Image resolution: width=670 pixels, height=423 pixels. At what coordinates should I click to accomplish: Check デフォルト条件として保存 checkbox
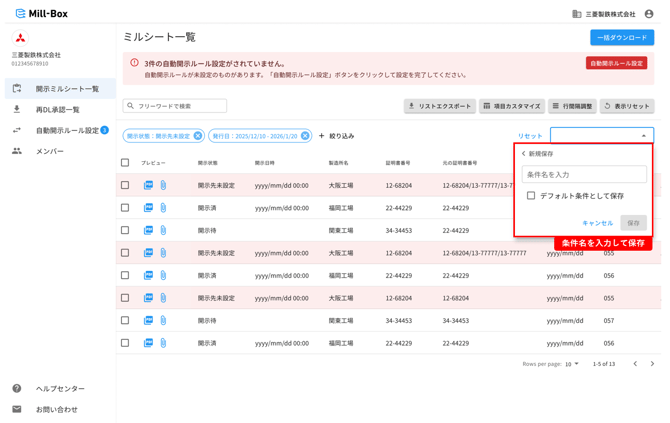531,195
